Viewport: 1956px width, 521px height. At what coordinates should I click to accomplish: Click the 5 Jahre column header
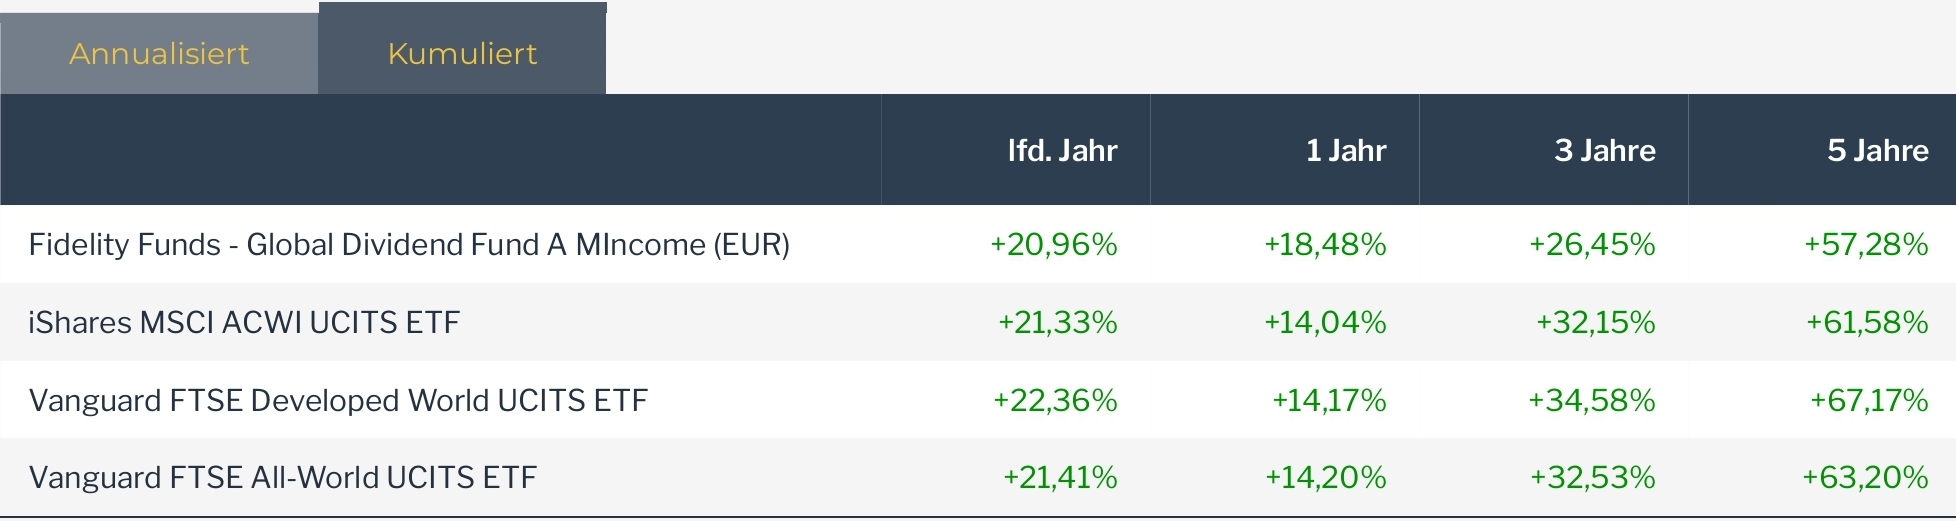(x=1877, y=150)
